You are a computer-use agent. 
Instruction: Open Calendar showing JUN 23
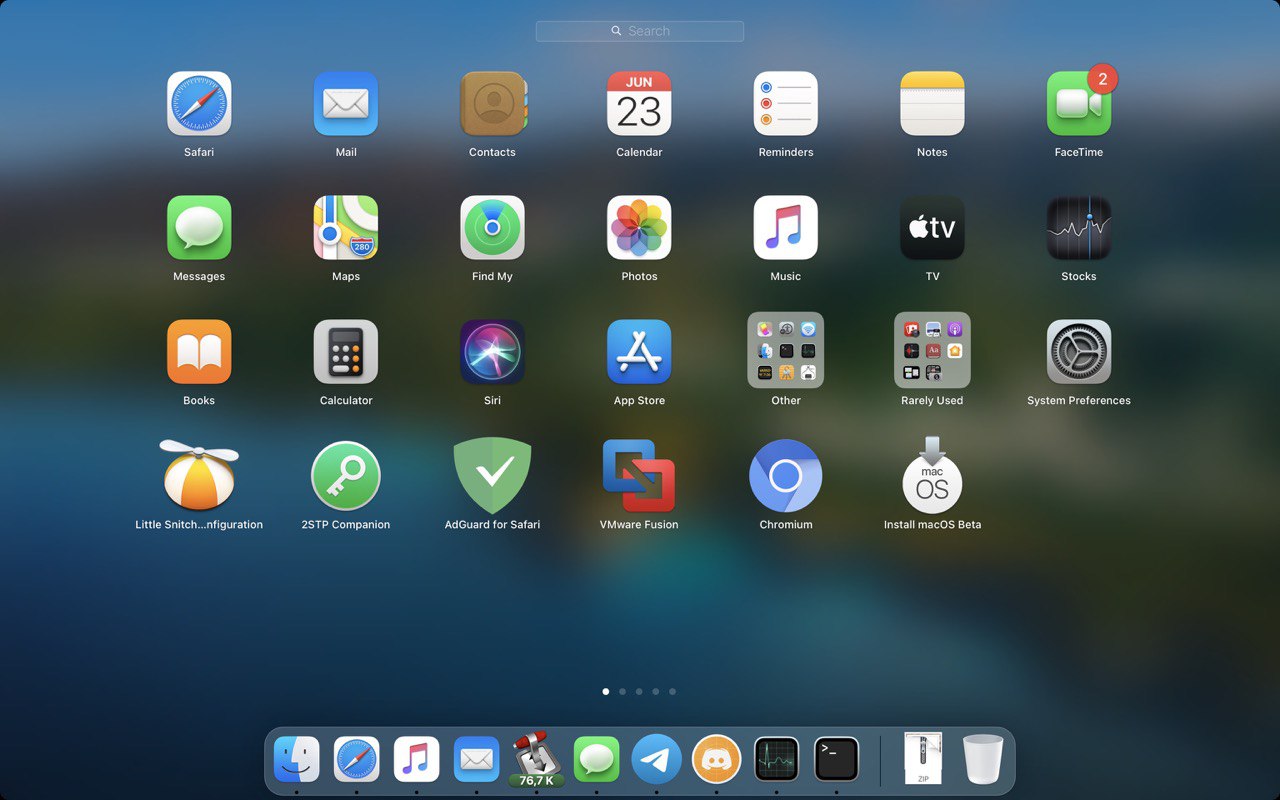639,103
